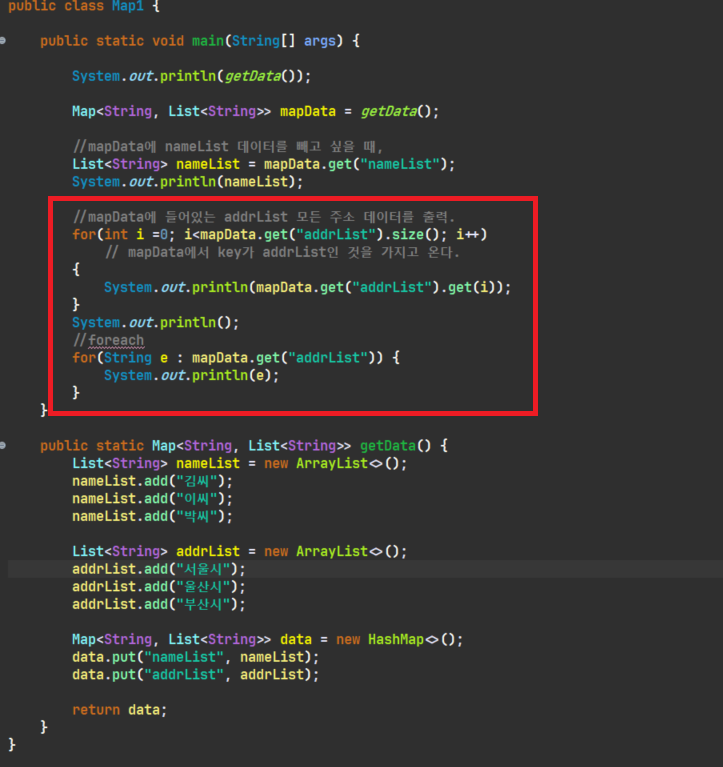The image size is (723, 767).
Task: Click the line "System.out.println(nameList);"
Action: 187,181
